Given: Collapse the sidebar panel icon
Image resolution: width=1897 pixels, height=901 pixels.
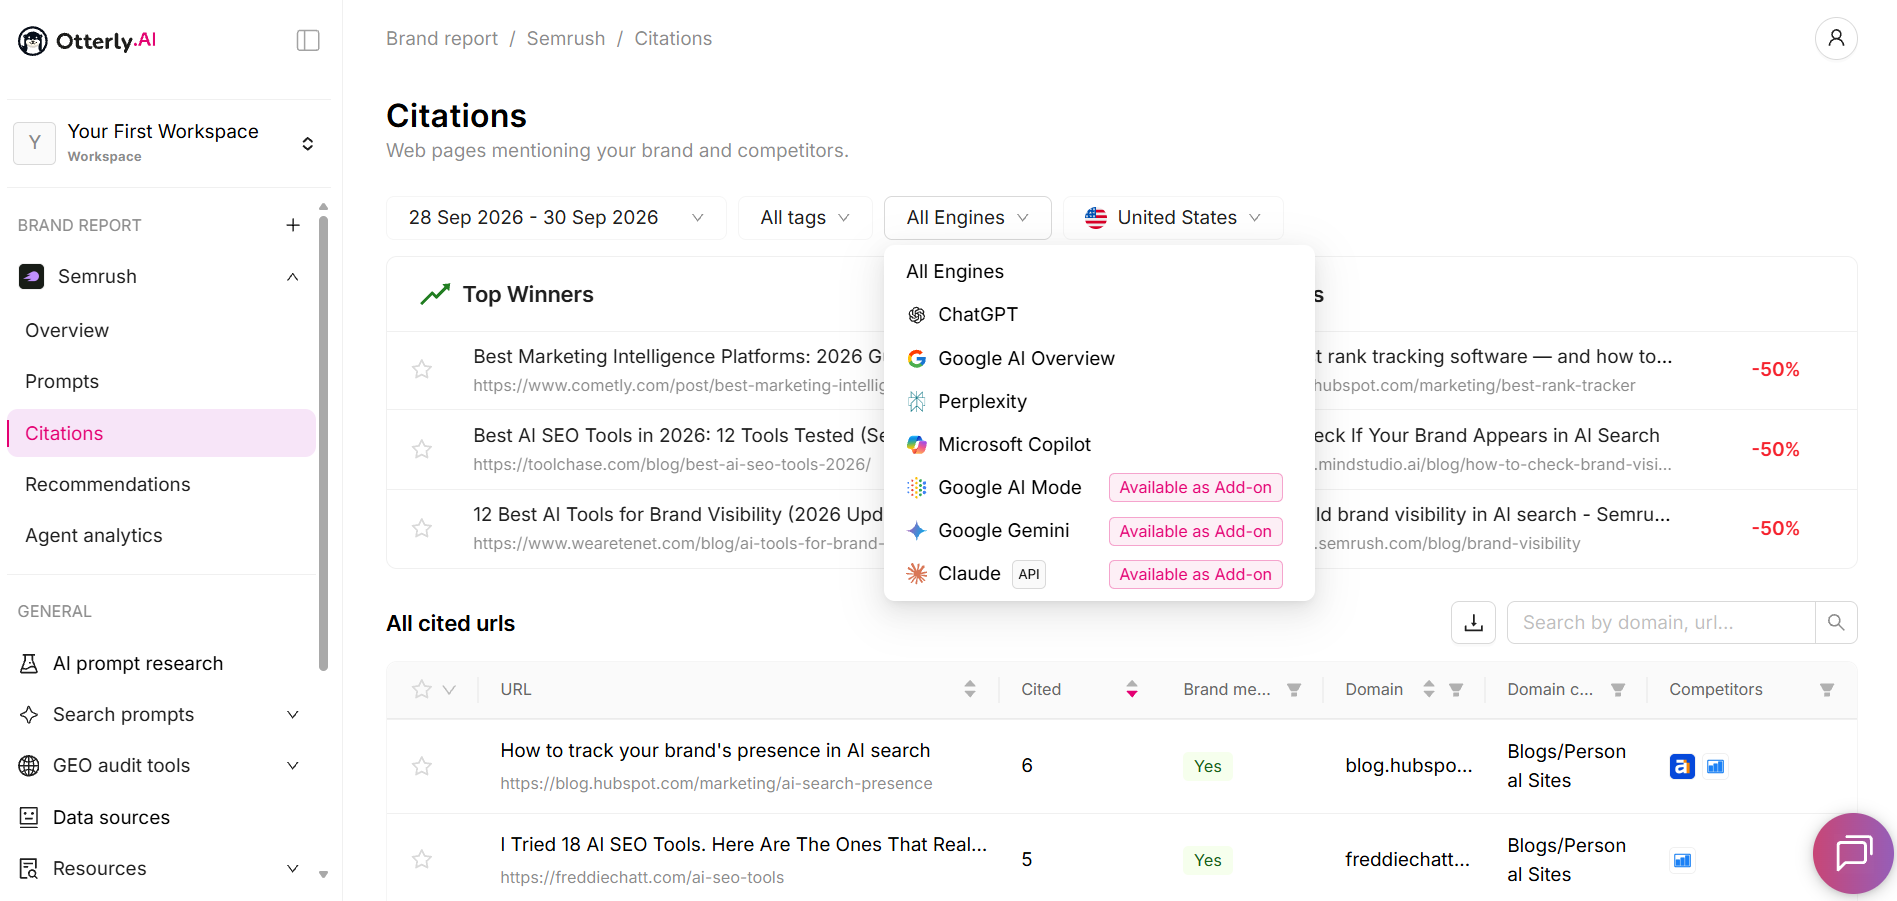Looking at the screenshot, I should (x=308, y=40).
